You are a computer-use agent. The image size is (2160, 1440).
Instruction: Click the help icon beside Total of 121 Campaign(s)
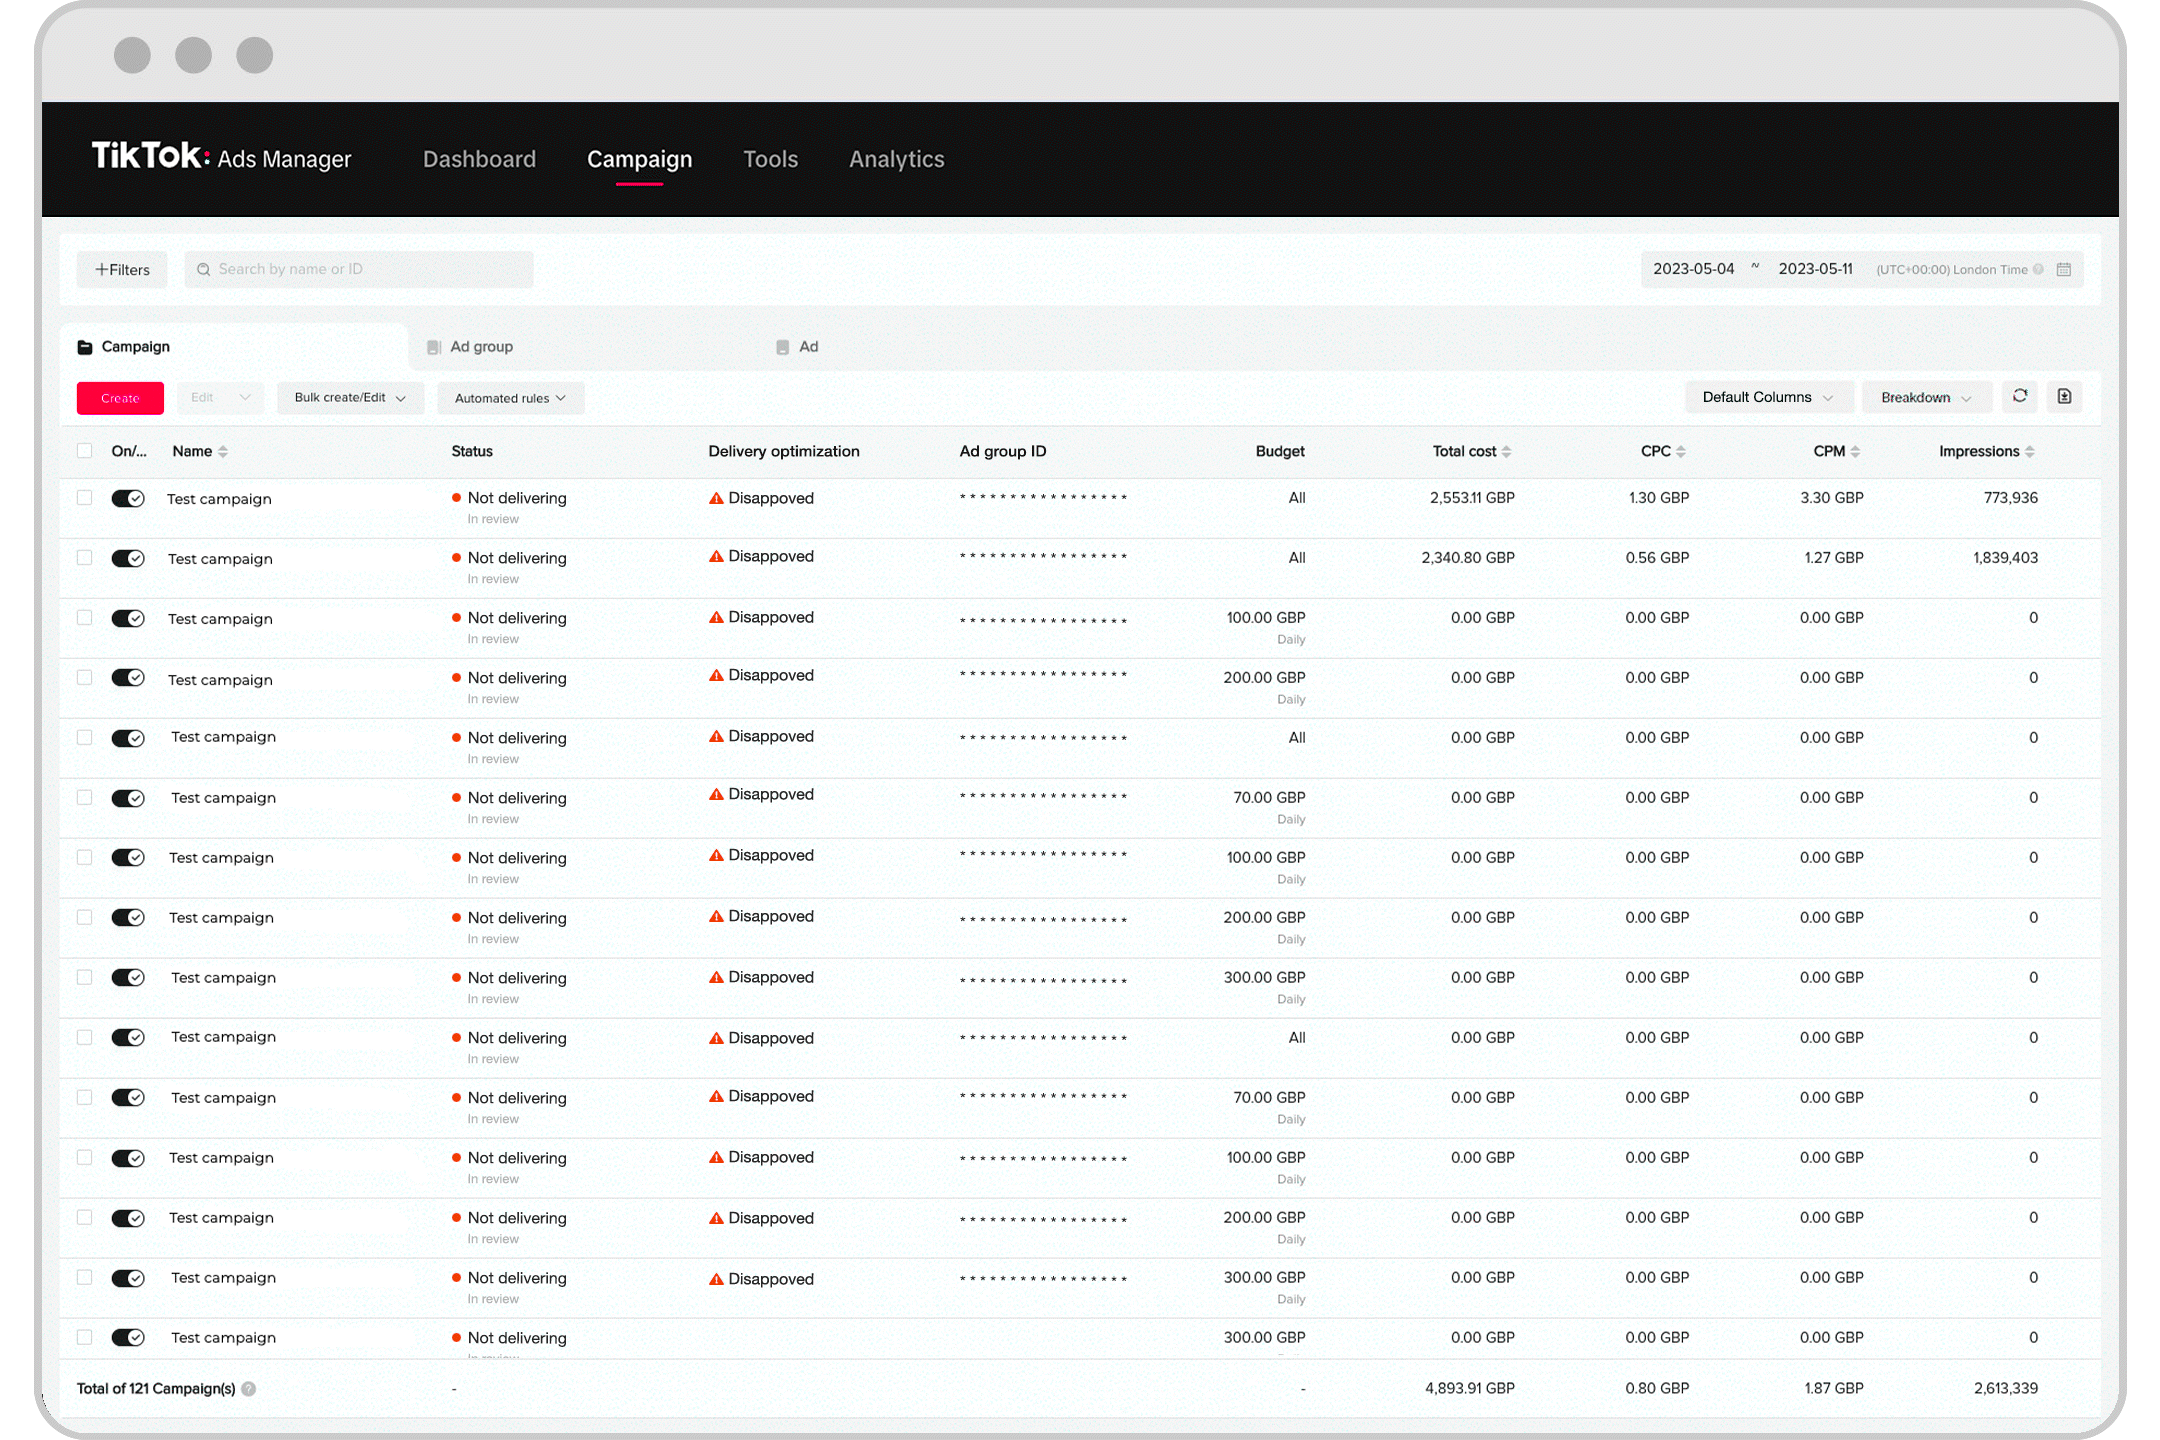[x=249, y=1388]
